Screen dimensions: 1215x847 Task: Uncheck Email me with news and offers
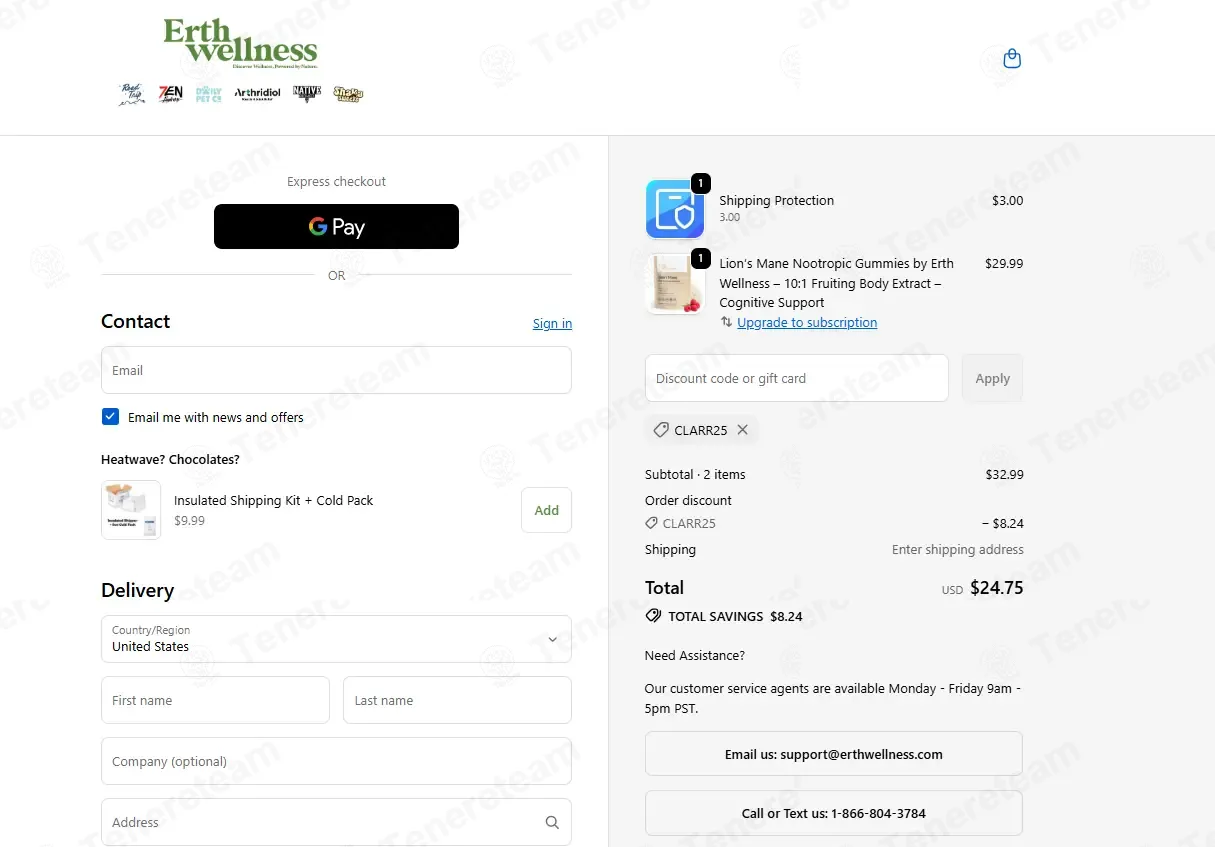click(x=110, y=417)
